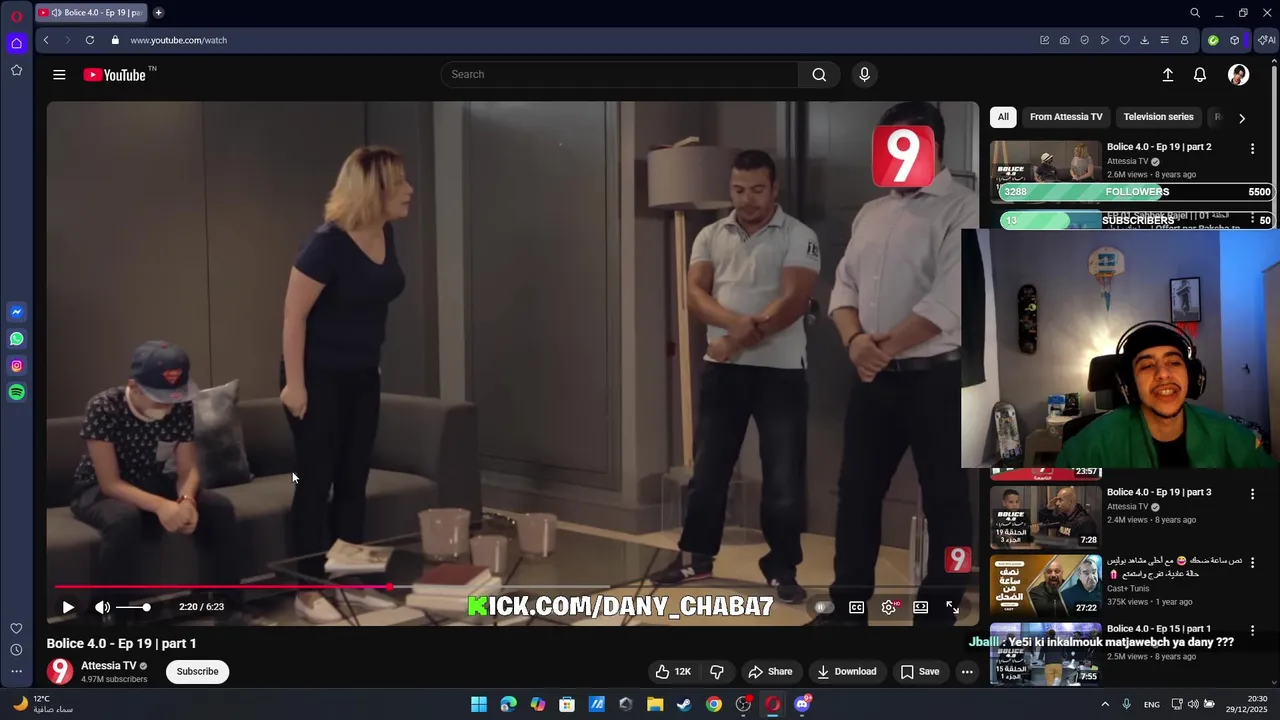
Task: Open Opera sidebar bookmarks star
Action: (x=16, y=70)
